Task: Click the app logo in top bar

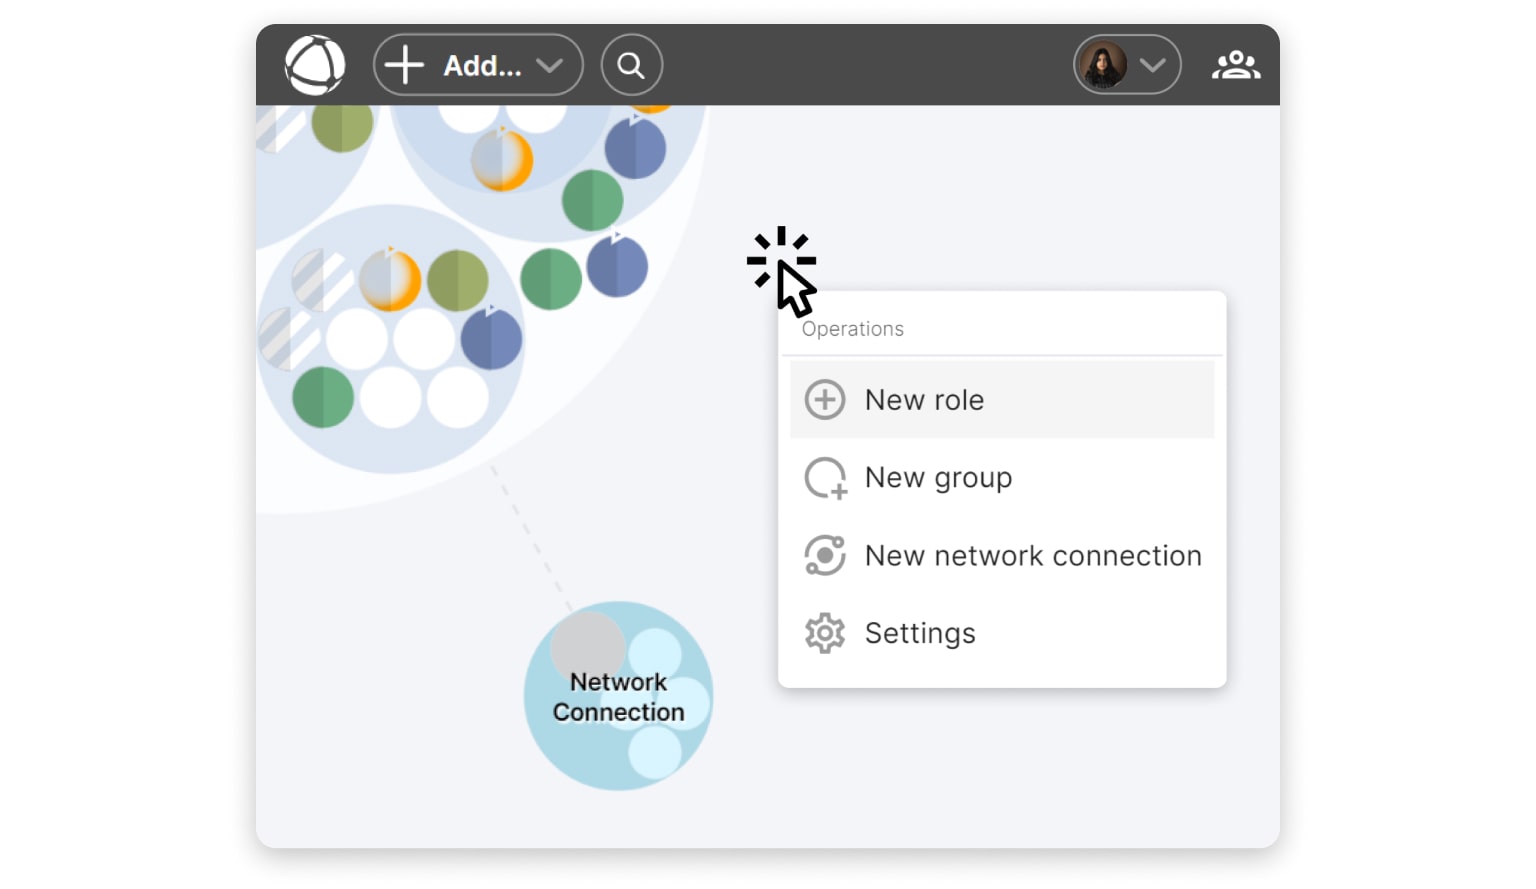Action: [315, 66]
